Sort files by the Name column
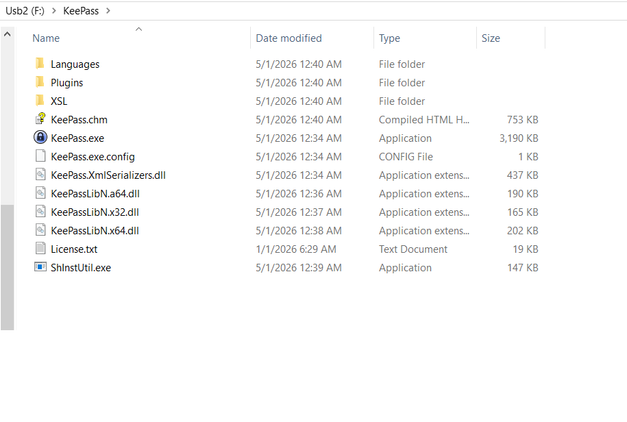Viewport: 627px width, 422px height. pos(46,38)
